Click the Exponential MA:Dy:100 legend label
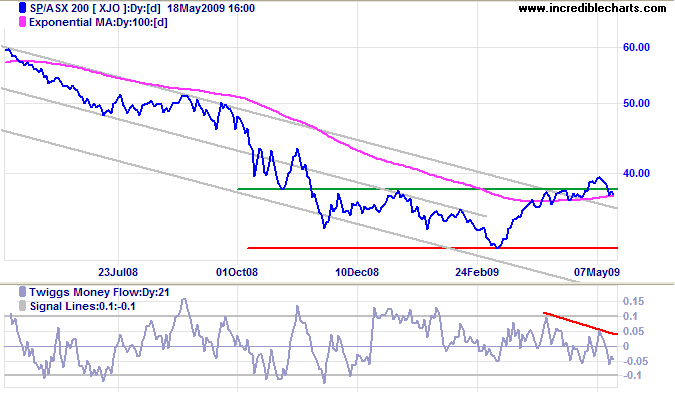The height and width of the screenshot is (395, 675). coord(99,22)
